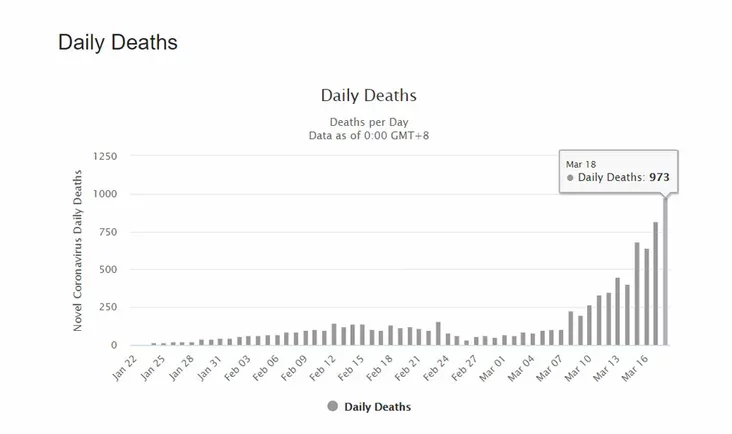The image size is (732, 434).
Task: Click the Mar 18 date in tooltip
Action: pos(582,162)
